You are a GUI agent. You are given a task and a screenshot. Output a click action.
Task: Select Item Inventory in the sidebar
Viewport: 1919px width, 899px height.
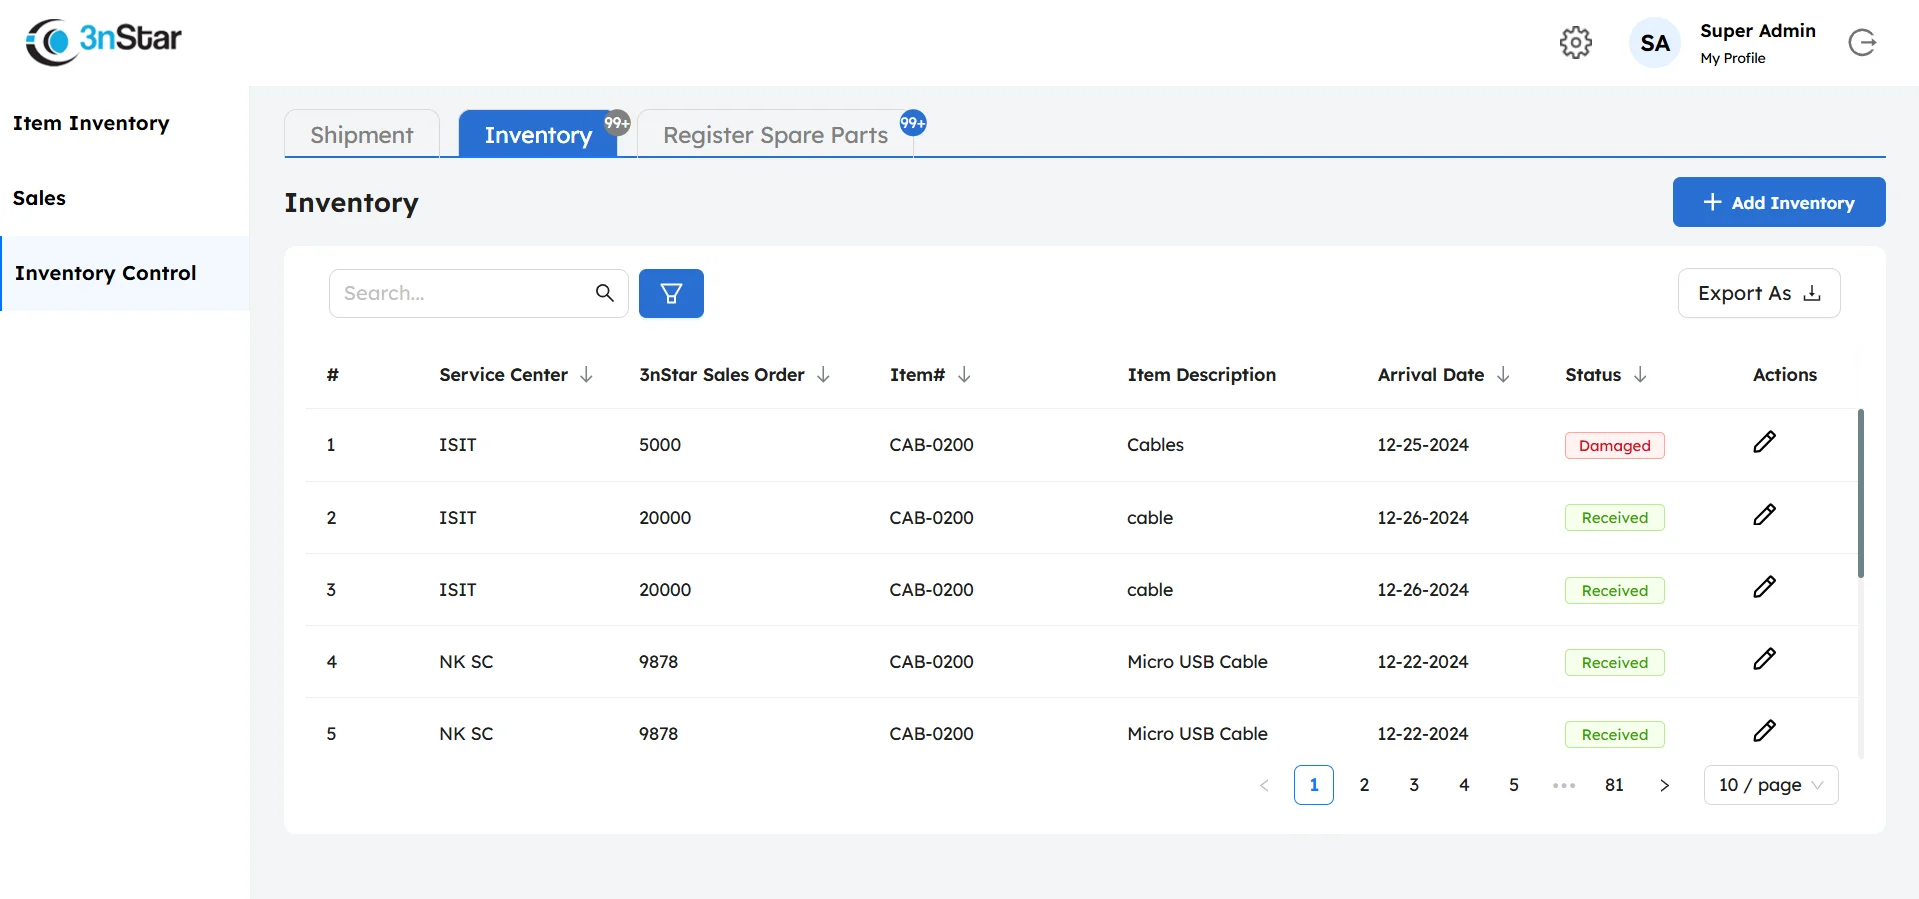[x=91, y=123]
